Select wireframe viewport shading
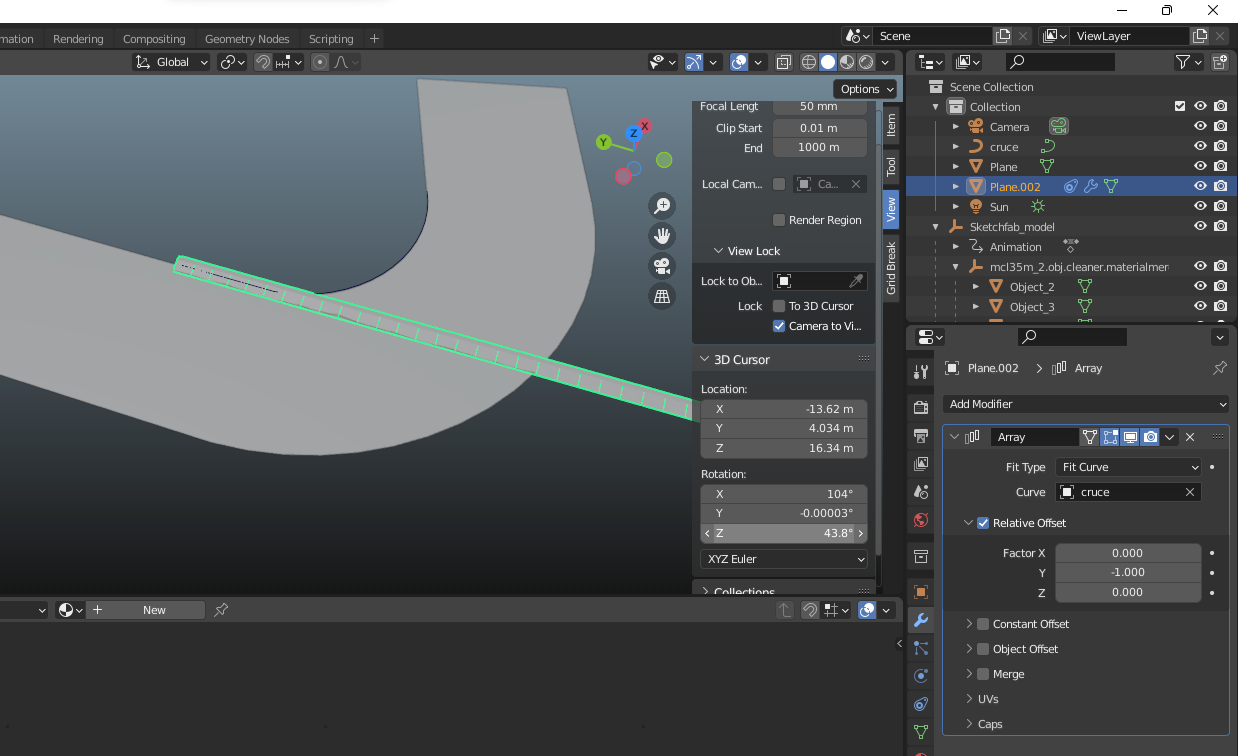Image resolution: width=1238 pixels, height=756 pixels. [809, 62]
